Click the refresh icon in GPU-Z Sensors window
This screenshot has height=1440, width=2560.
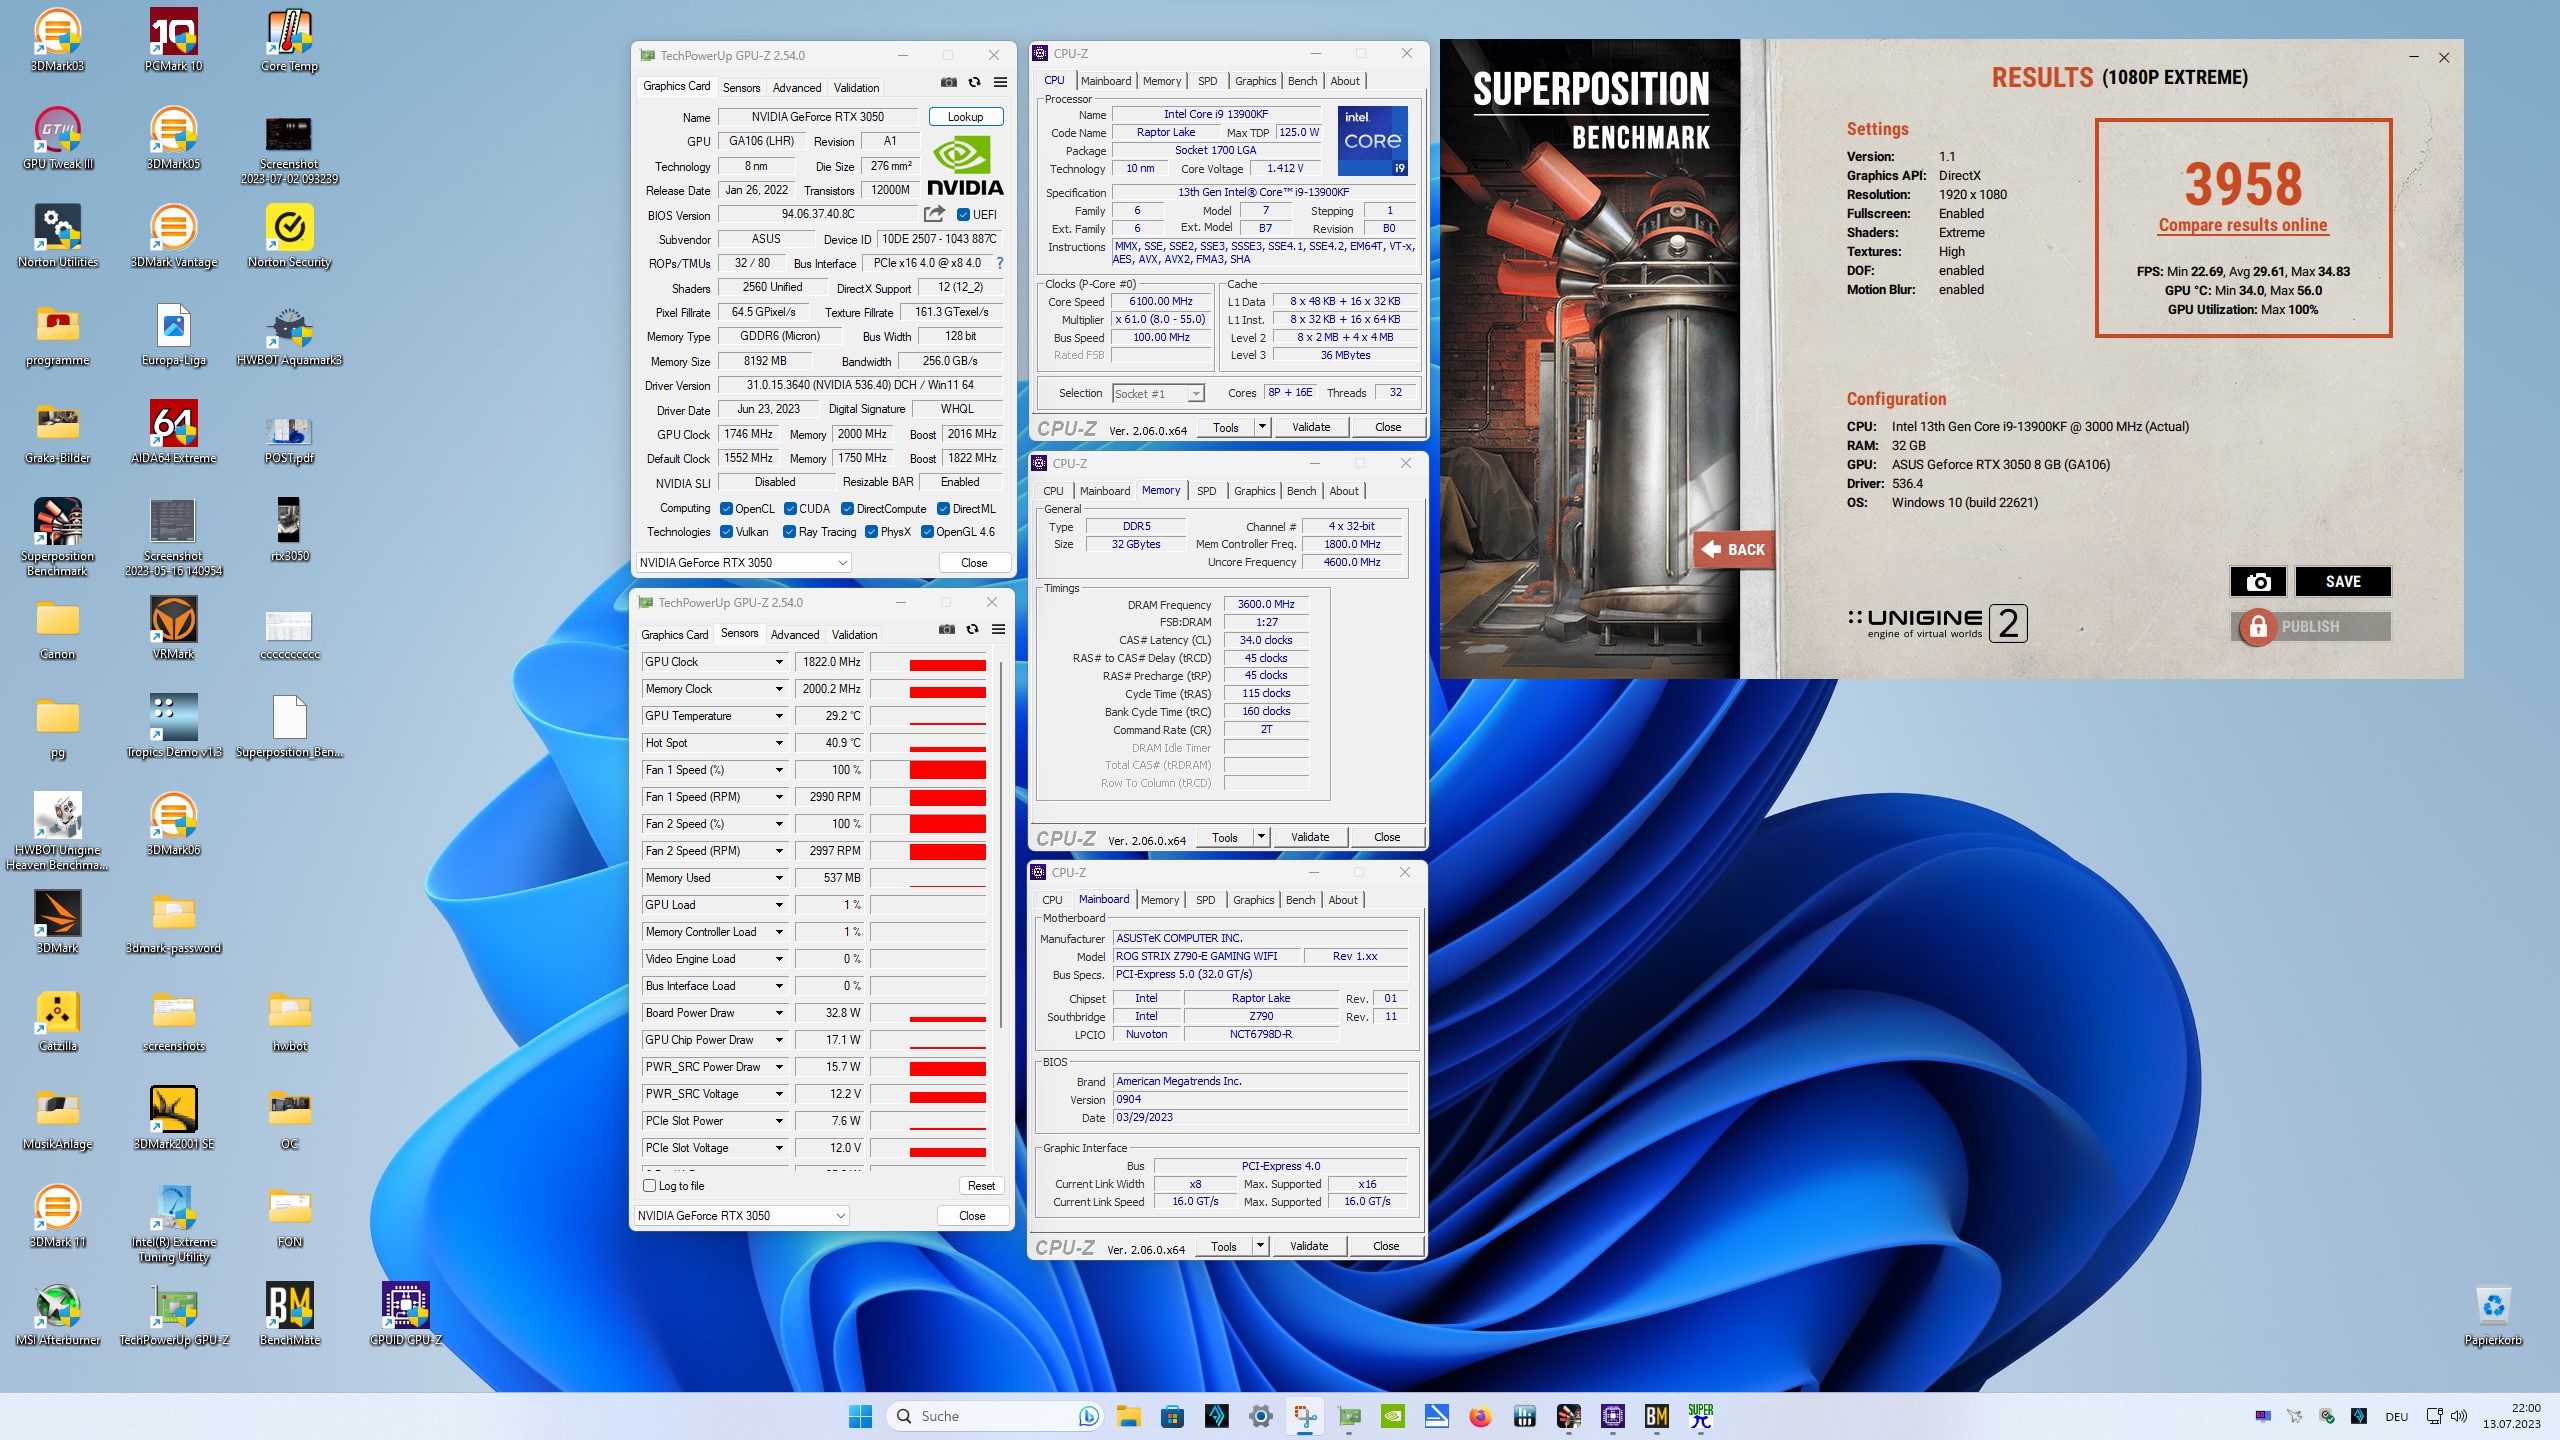tap(972, 629)
